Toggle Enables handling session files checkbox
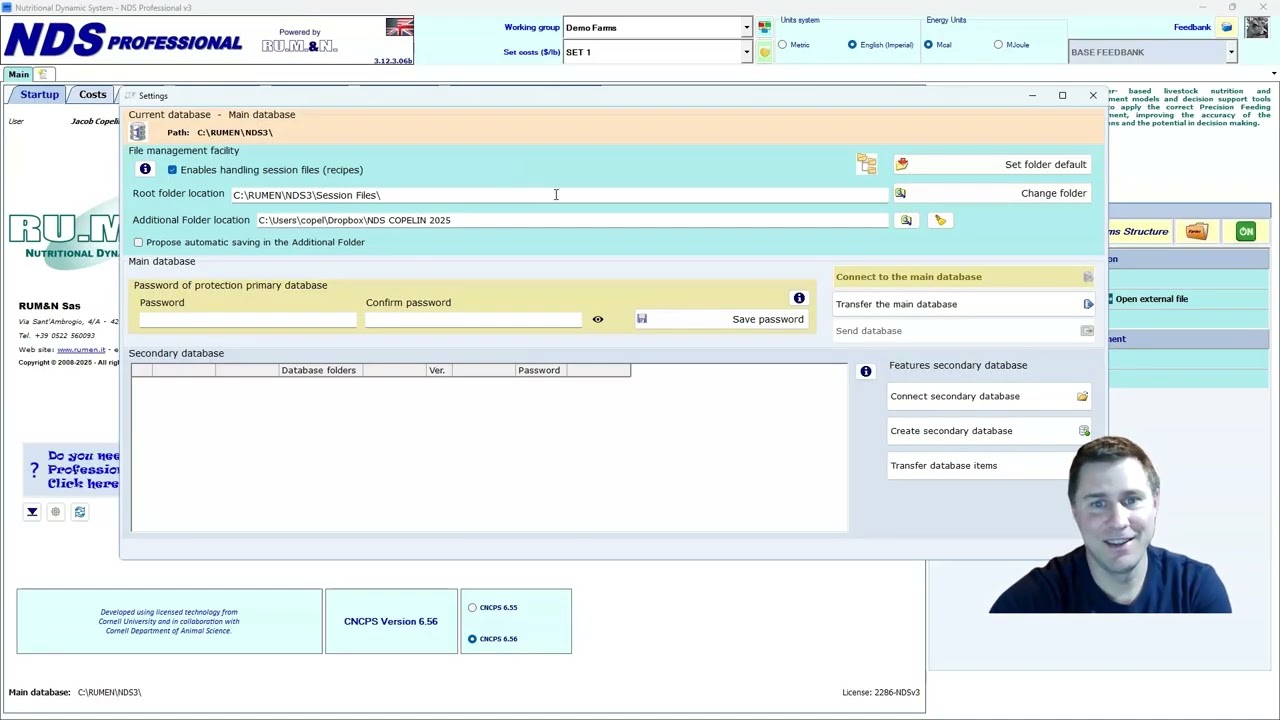The width and height of the screenshot is (1280, 720). (172, 170)
